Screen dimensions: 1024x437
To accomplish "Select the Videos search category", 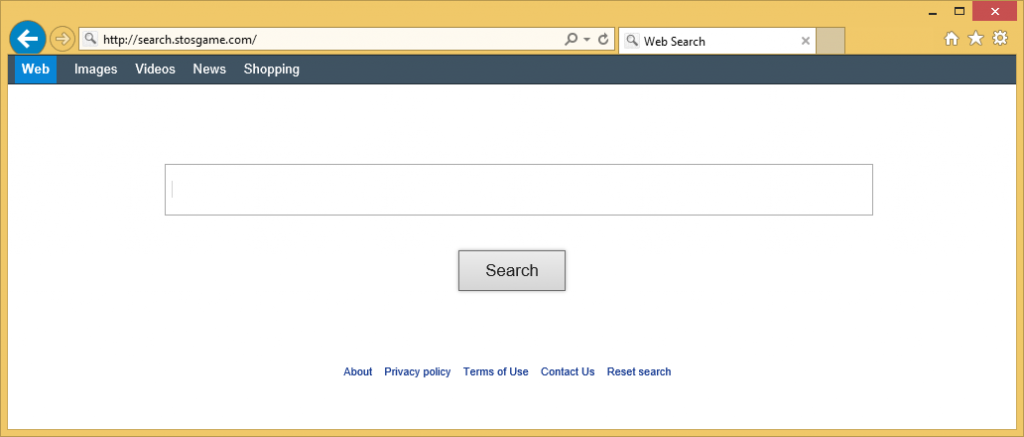I will pos(155,69).
